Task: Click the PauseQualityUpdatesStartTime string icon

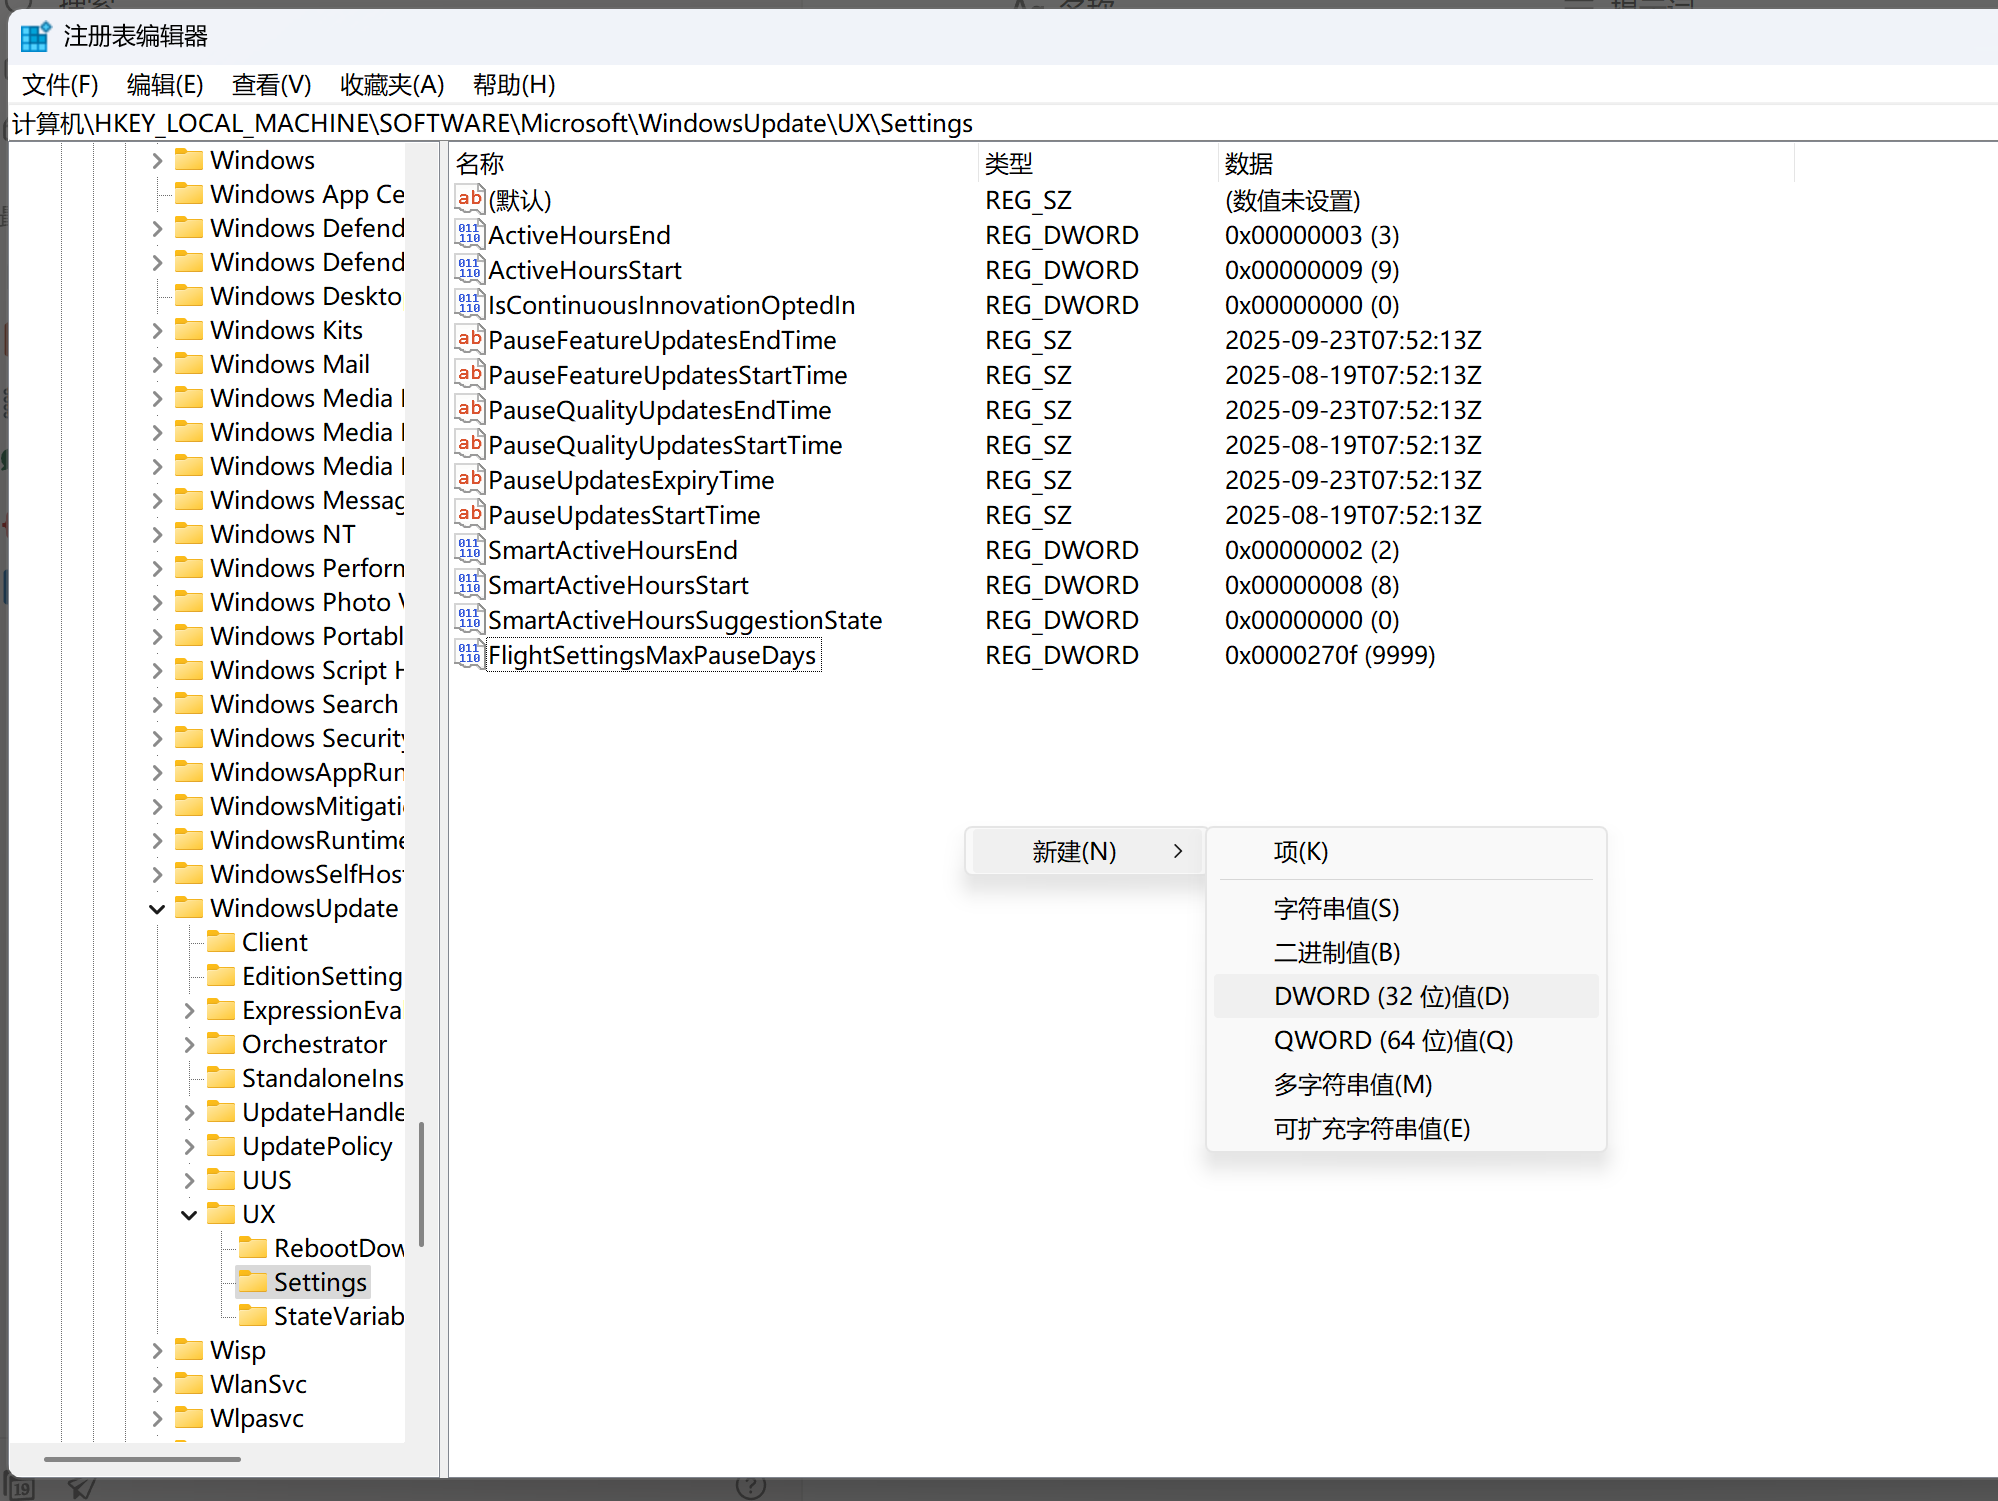Action: click(x=469, y=444)
